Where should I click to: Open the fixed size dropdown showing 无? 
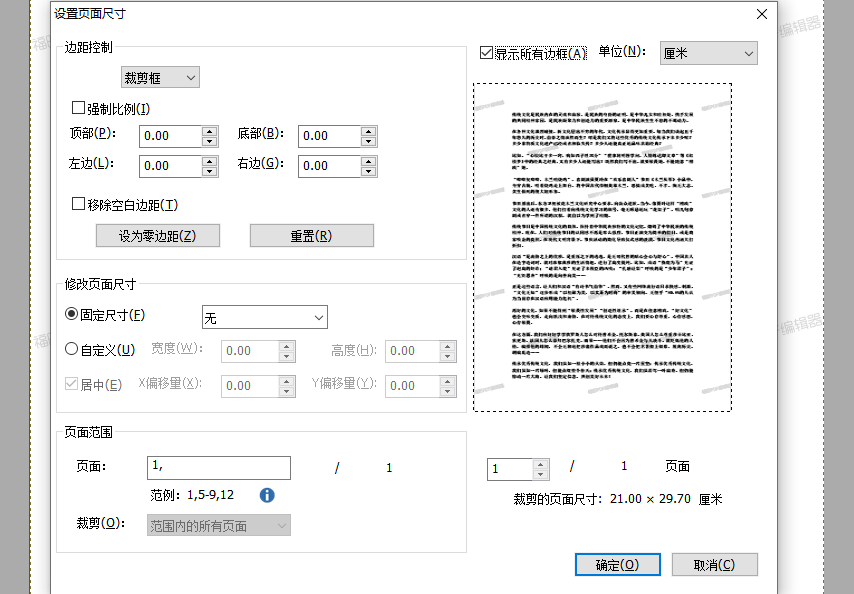click(264, 317)
